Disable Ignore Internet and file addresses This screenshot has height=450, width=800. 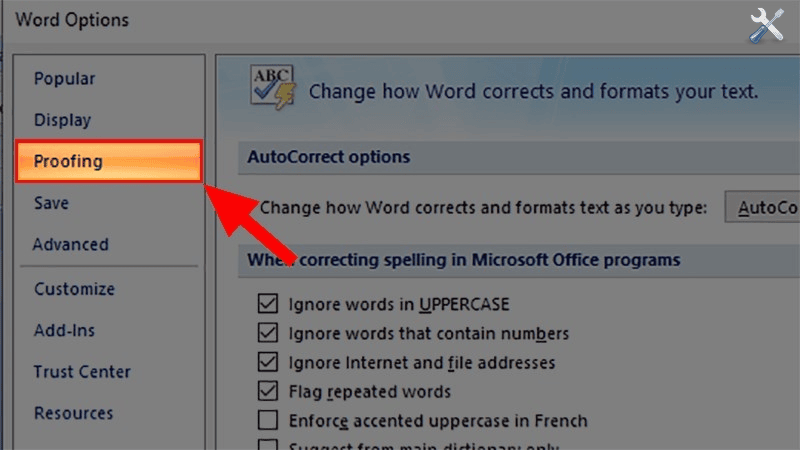coord(268,362)
